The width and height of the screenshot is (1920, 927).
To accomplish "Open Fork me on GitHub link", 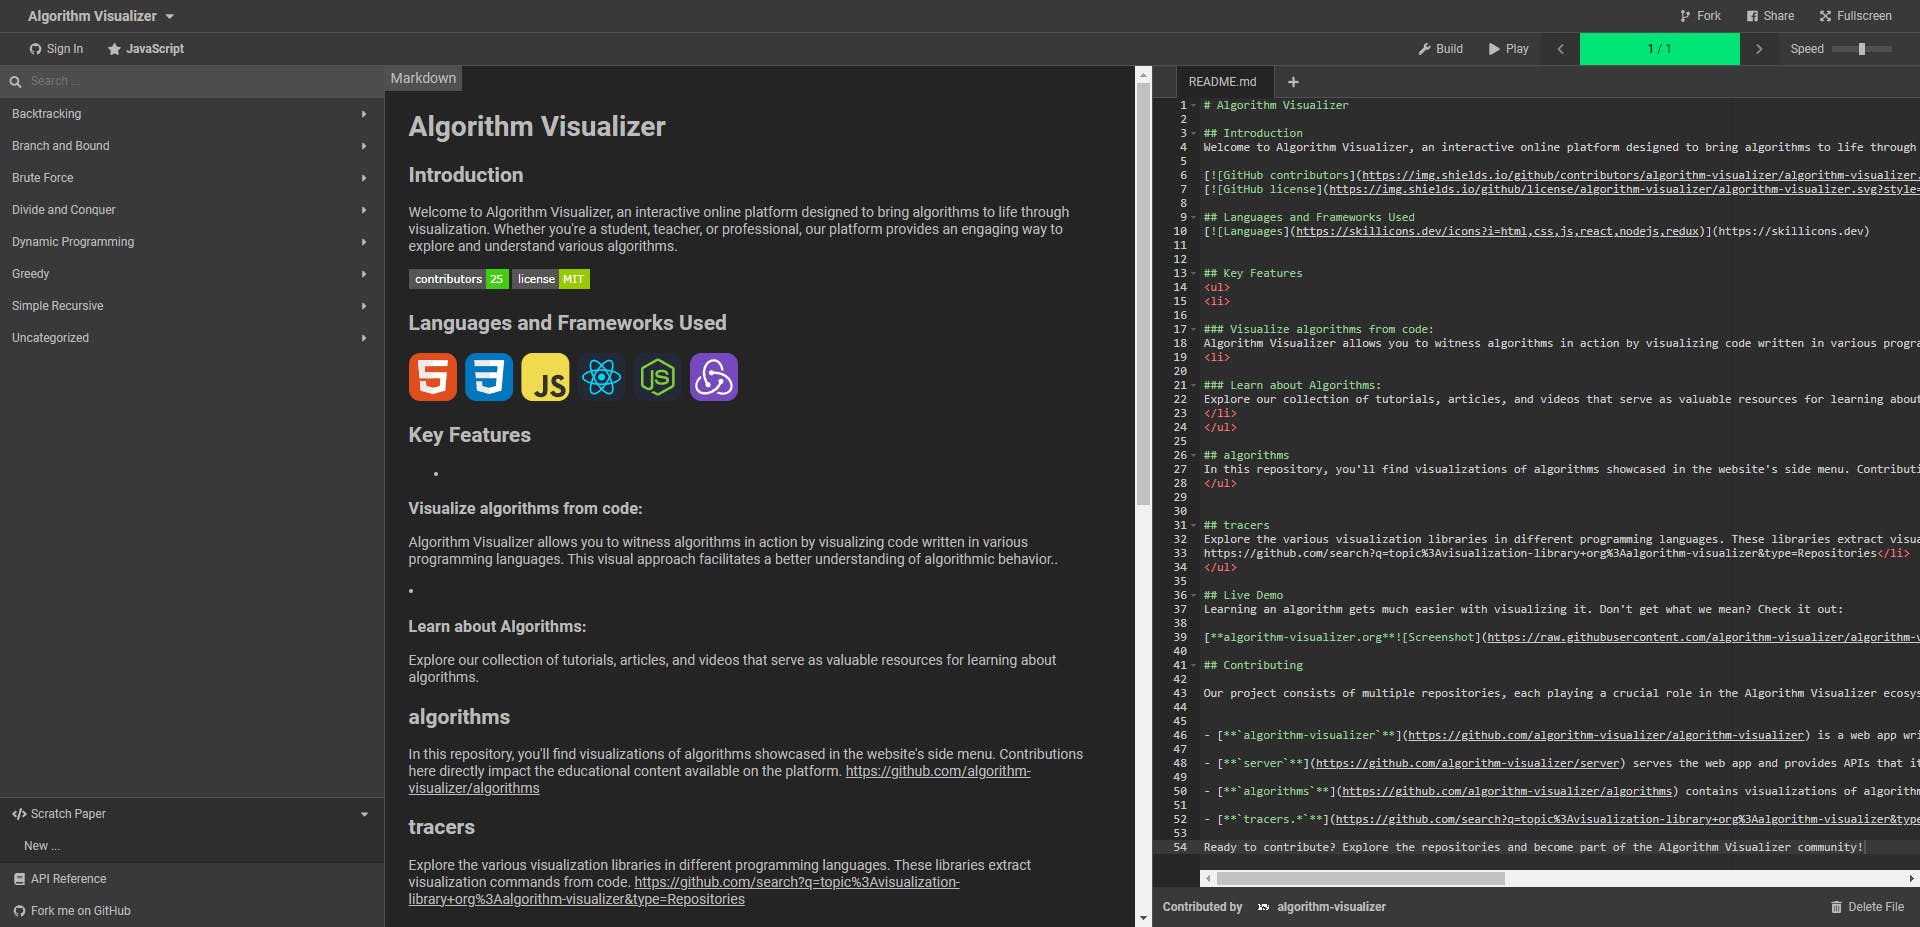I will click(192, 911).
